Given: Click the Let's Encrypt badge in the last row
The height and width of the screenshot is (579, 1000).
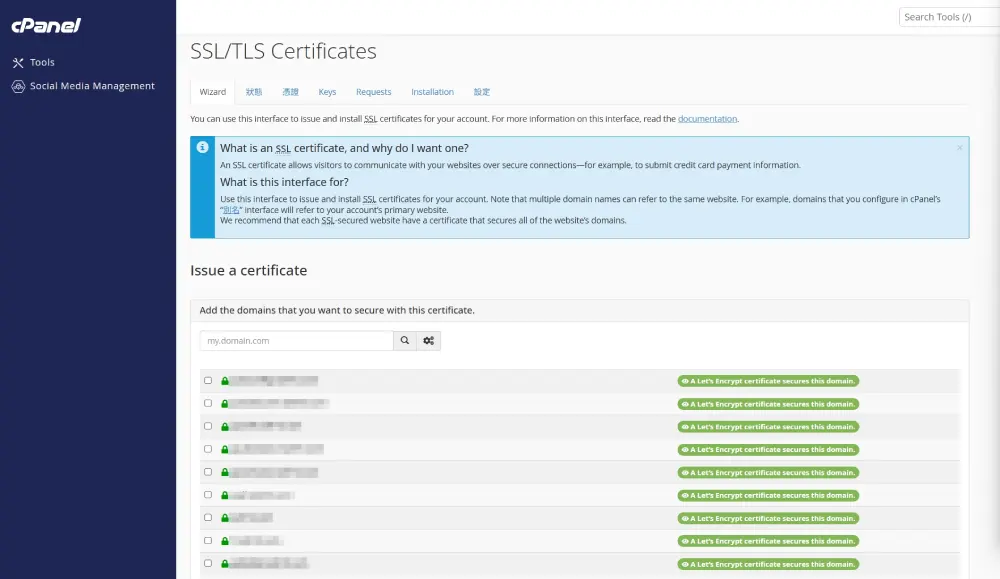Looking at the screenshot, I should pyautogui.click(x=768, y=564).
